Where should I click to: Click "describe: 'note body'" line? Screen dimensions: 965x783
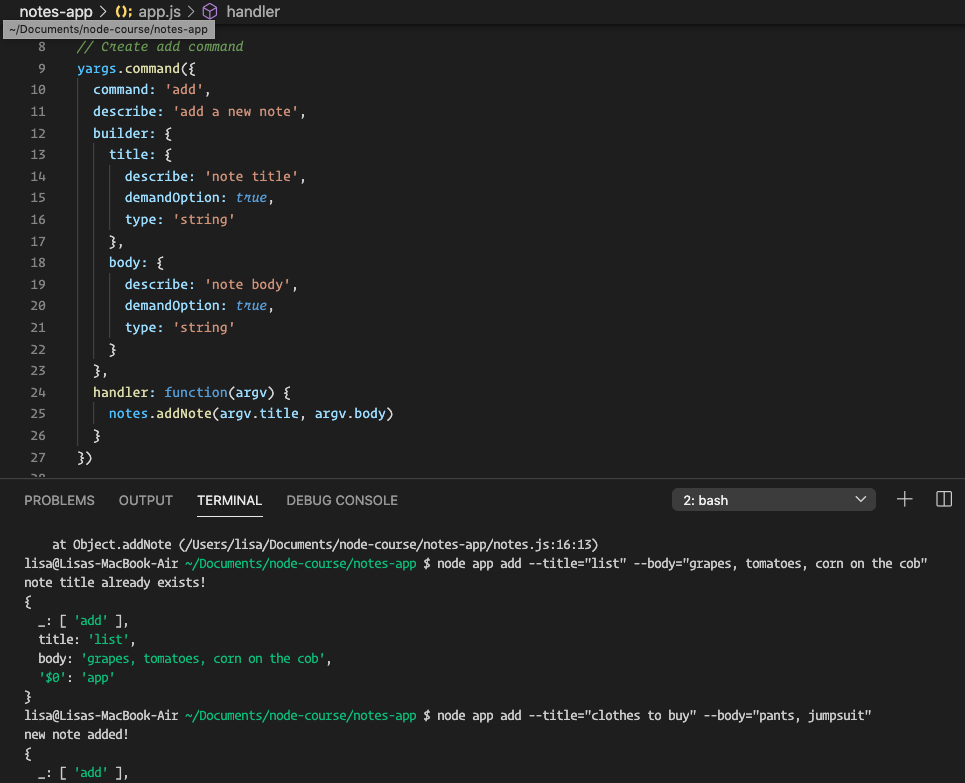pos(211,284)
